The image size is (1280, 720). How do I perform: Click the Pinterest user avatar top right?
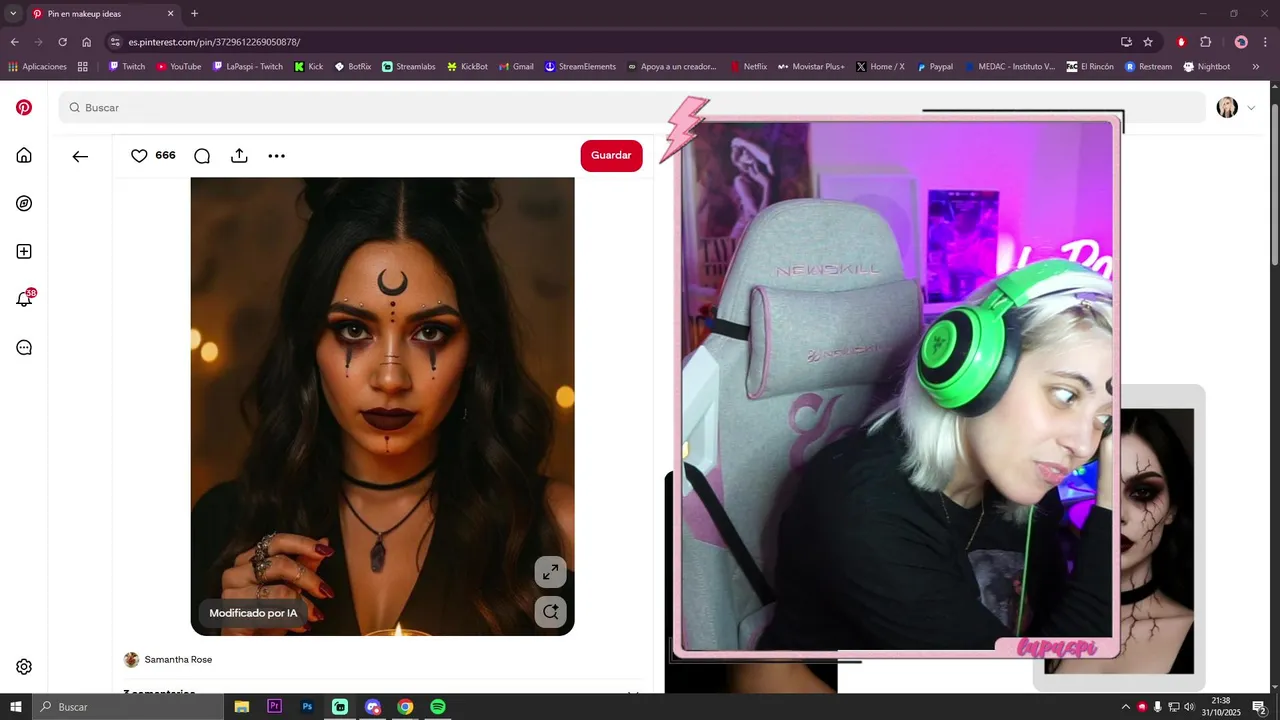click(1227, 108)
